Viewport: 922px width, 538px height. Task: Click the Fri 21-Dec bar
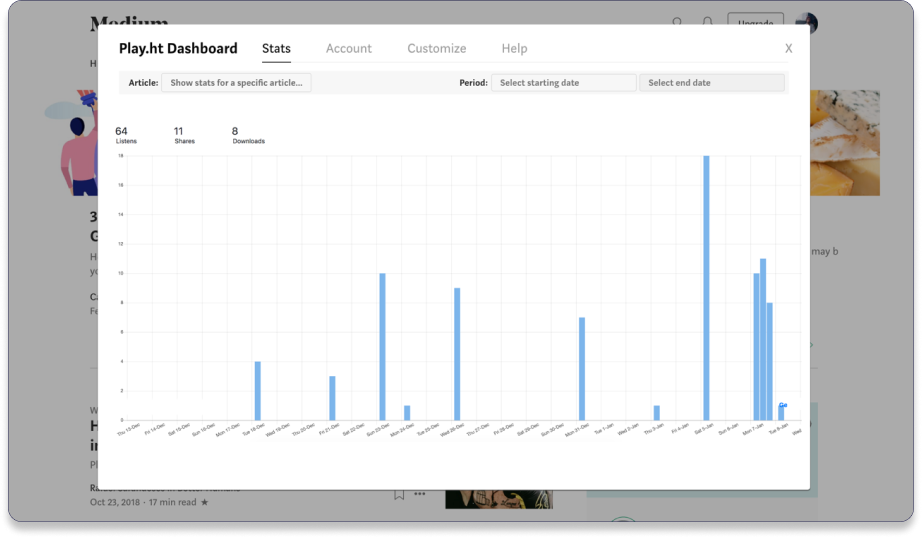click(x=332, y=398)
